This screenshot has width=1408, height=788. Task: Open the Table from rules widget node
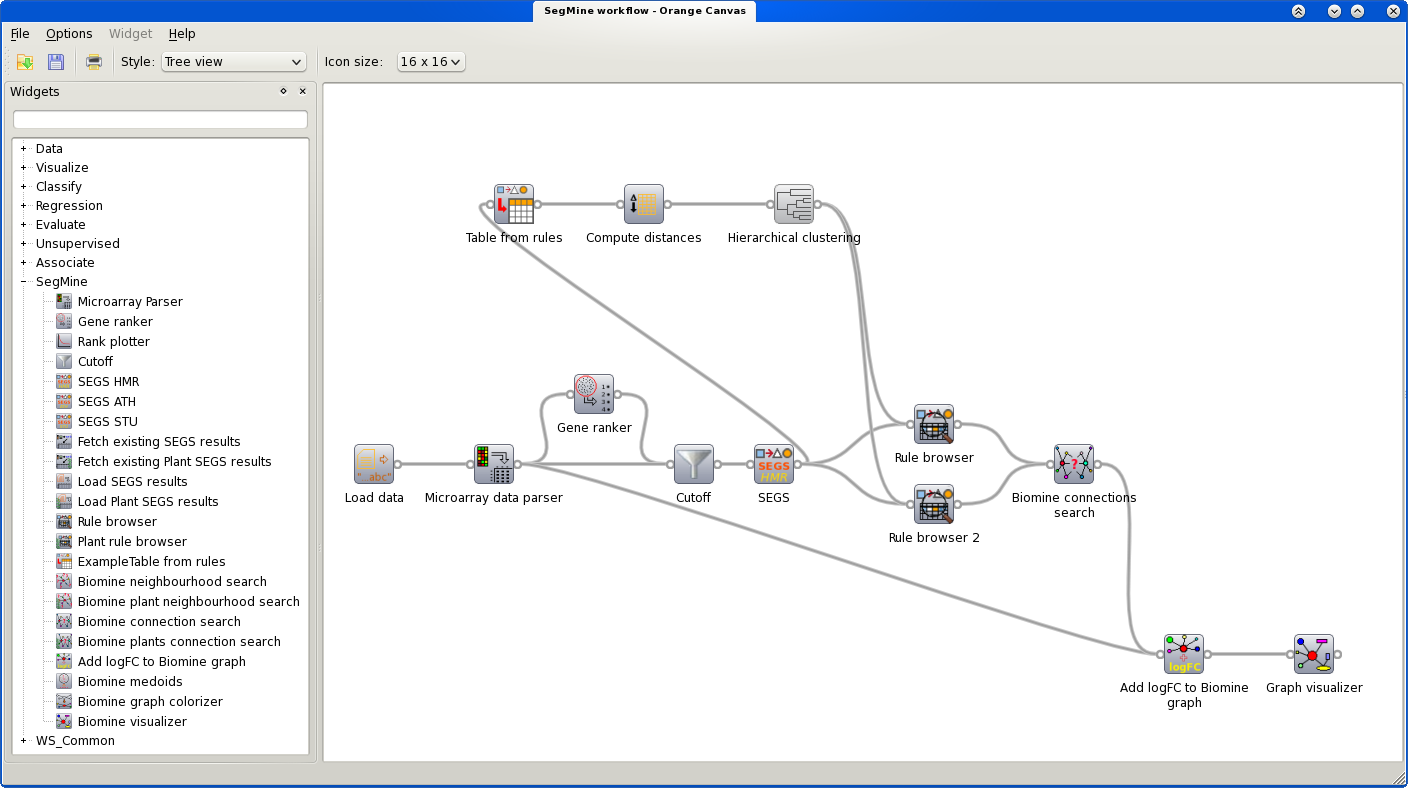point(514,204)
